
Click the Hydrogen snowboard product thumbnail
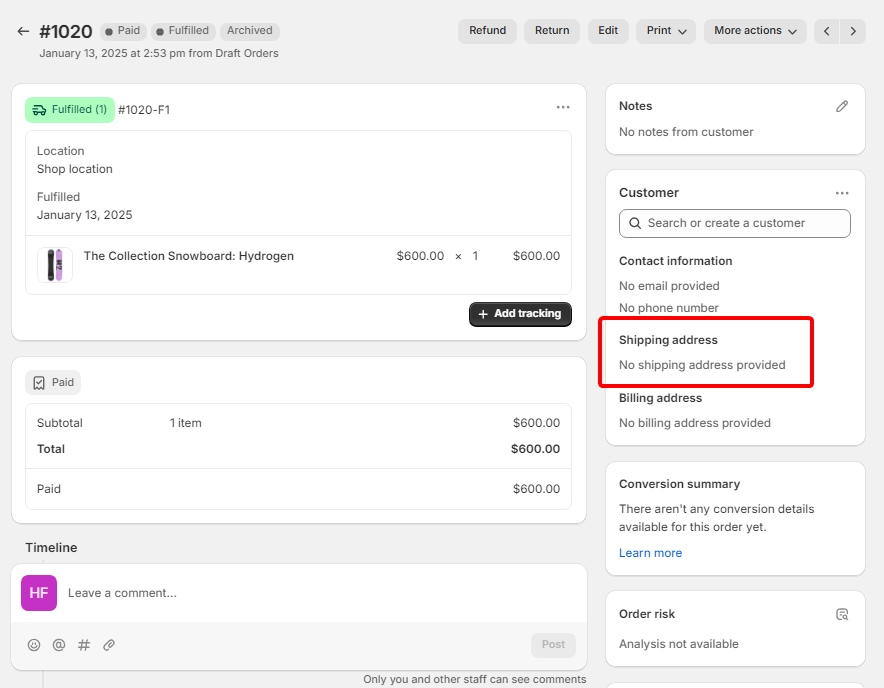tap(55, 265)
